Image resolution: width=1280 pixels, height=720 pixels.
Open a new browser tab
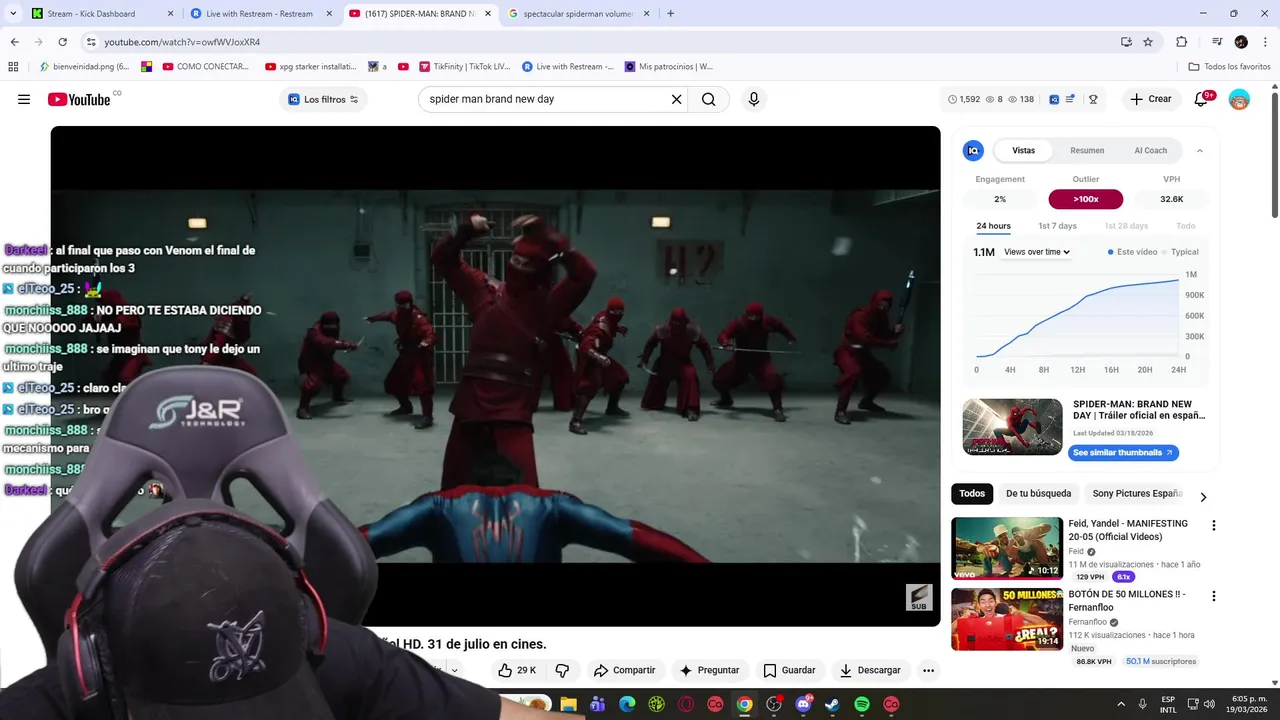670,14
